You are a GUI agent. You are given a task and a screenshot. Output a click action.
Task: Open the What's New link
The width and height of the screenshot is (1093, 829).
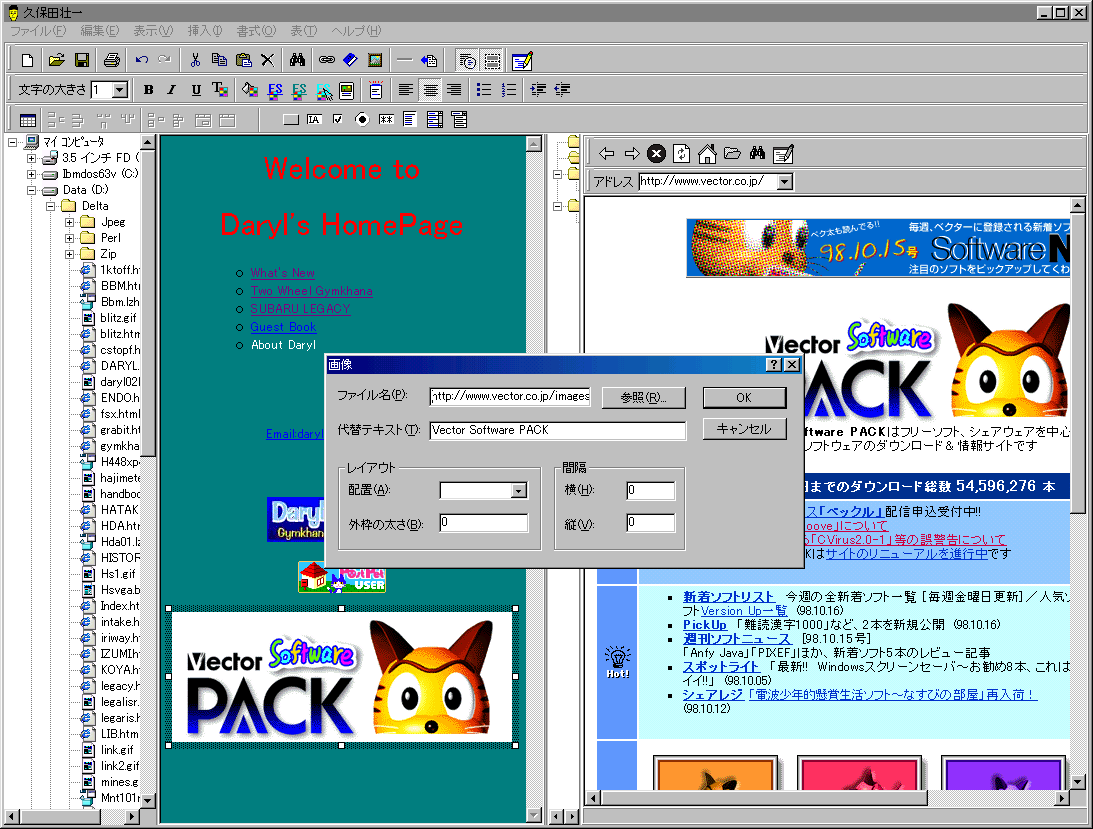282,273
